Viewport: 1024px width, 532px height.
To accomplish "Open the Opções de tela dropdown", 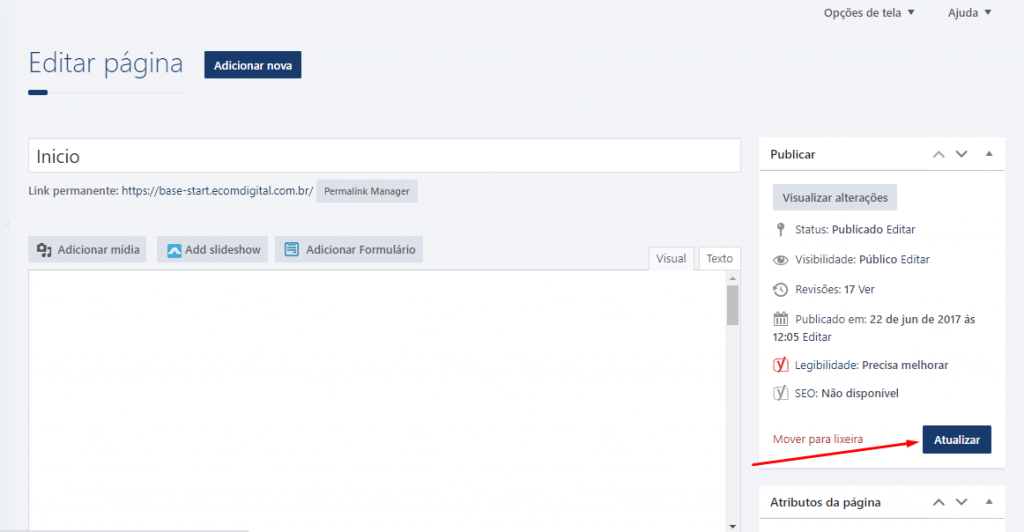I will pos(869,12).
